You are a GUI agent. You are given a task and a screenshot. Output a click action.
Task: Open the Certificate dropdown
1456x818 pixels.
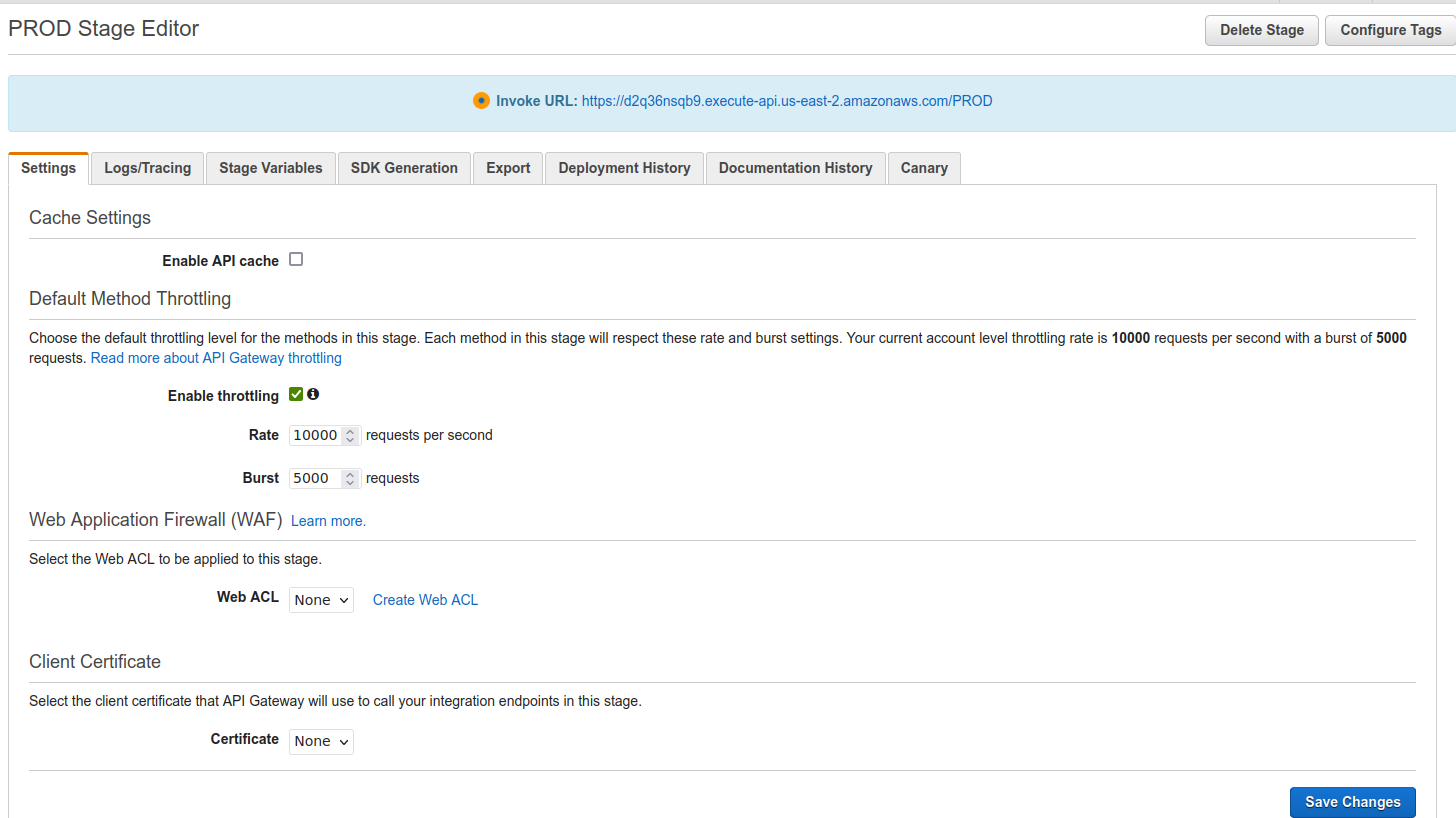[320, 741]
